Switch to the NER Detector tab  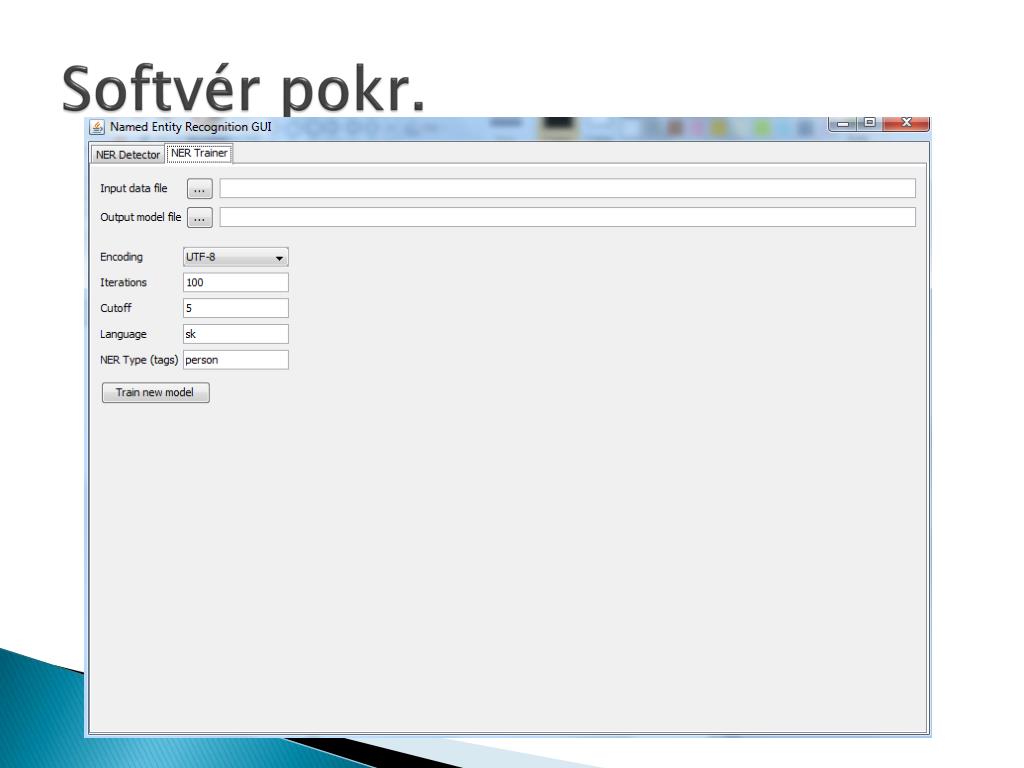[x=127, y=154]
